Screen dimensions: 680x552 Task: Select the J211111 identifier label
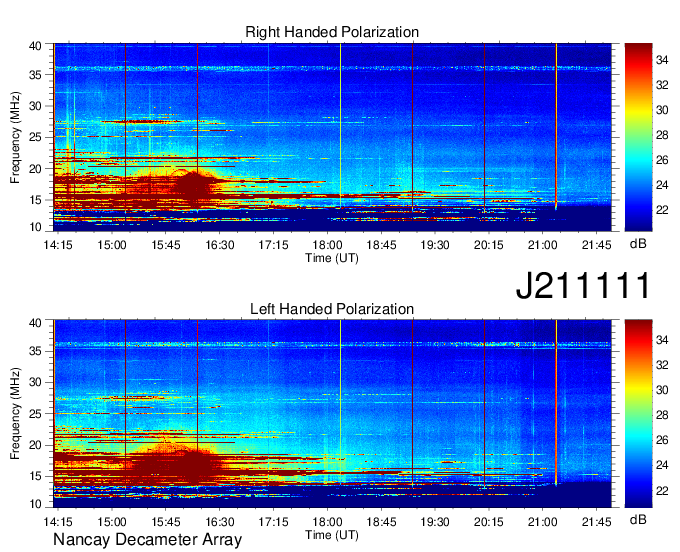[583, 285]
